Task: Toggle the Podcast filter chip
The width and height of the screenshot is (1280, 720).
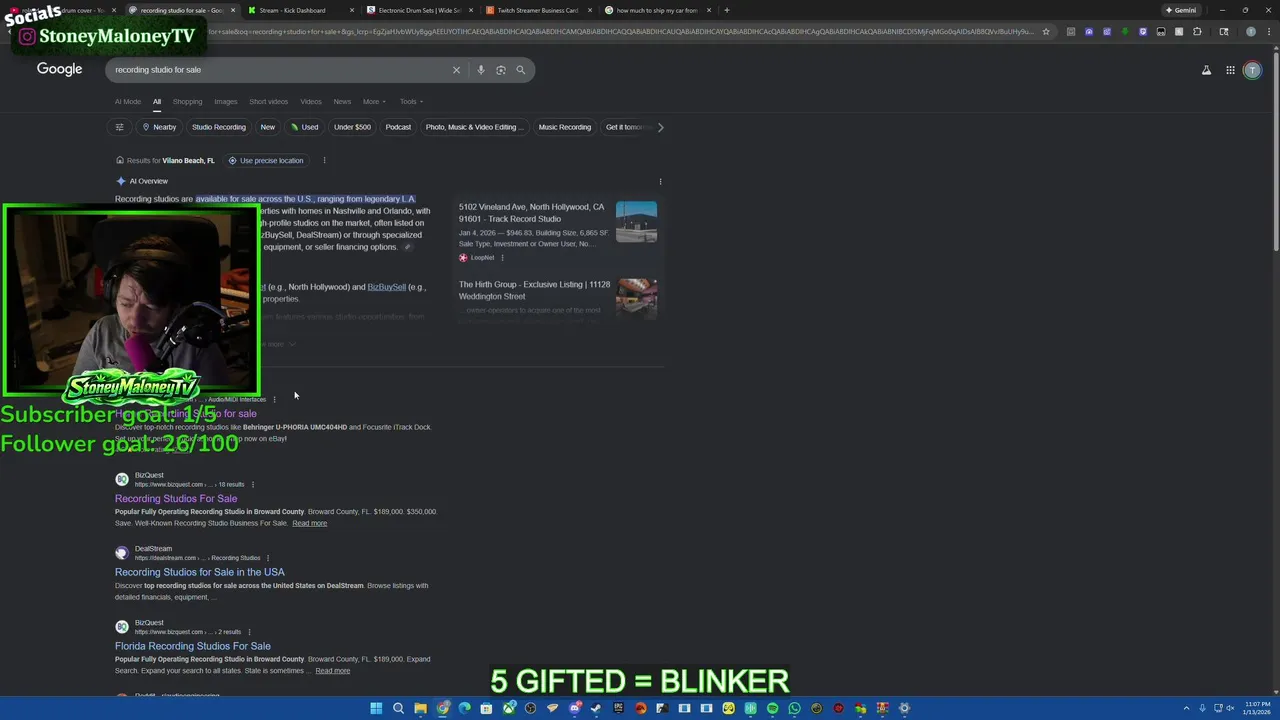Action: coord(398,127)
